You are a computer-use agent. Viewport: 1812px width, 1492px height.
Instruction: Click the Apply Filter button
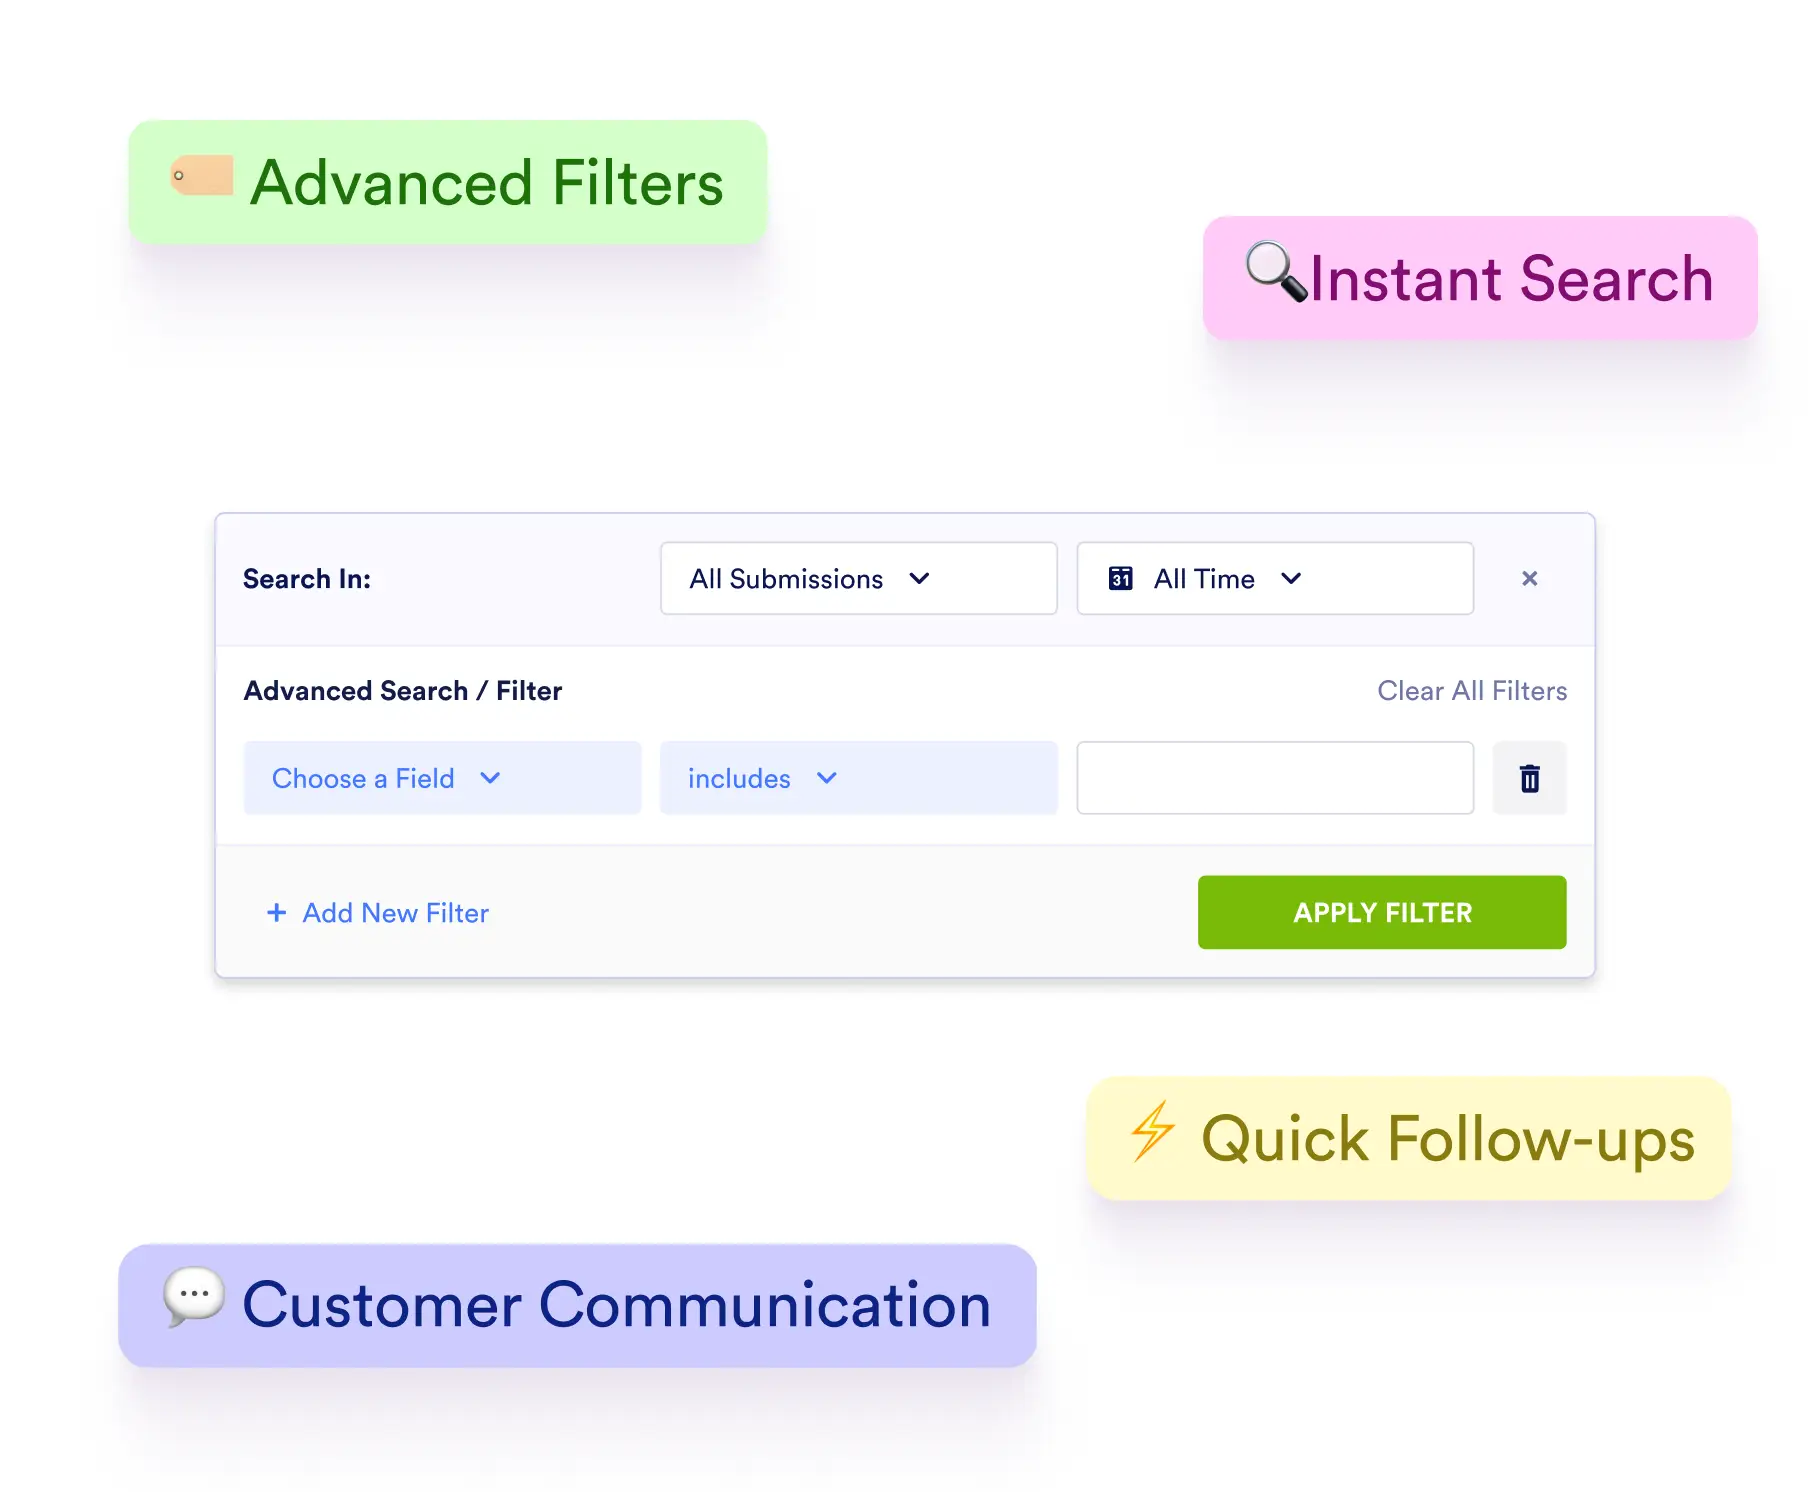click(x=1382, y=912)
